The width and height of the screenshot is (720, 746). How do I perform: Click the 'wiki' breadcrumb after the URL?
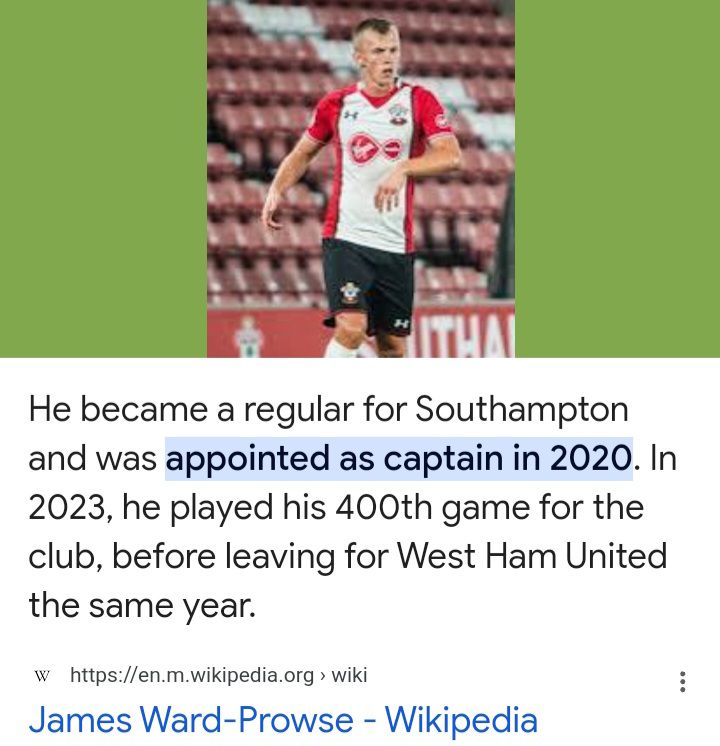pos(349,676)
